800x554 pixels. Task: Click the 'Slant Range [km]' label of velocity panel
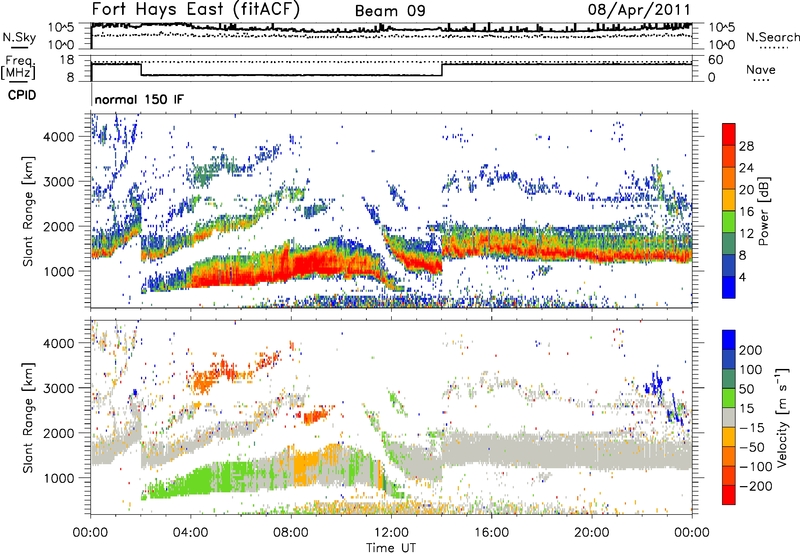click(x=28, y=418)
